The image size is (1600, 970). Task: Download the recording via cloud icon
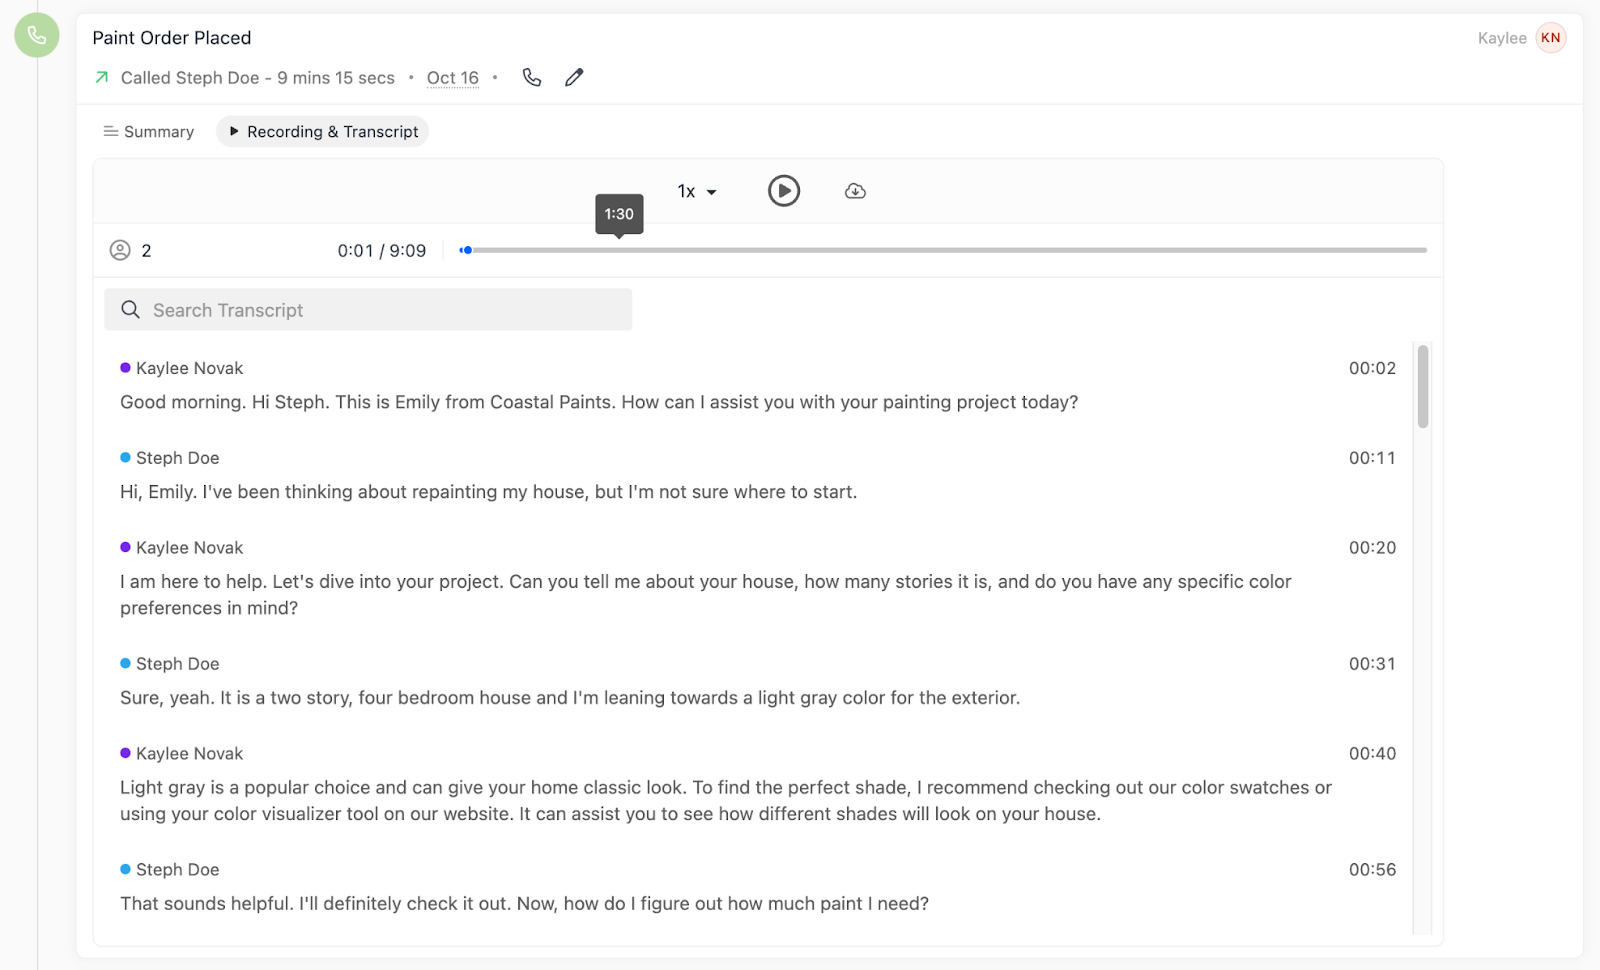point(855,191)
